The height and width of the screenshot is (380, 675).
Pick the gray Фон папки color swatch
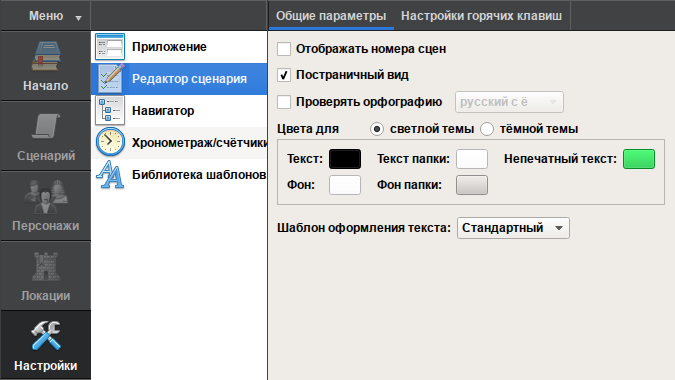pyautogui.click(x=472, y=185)
